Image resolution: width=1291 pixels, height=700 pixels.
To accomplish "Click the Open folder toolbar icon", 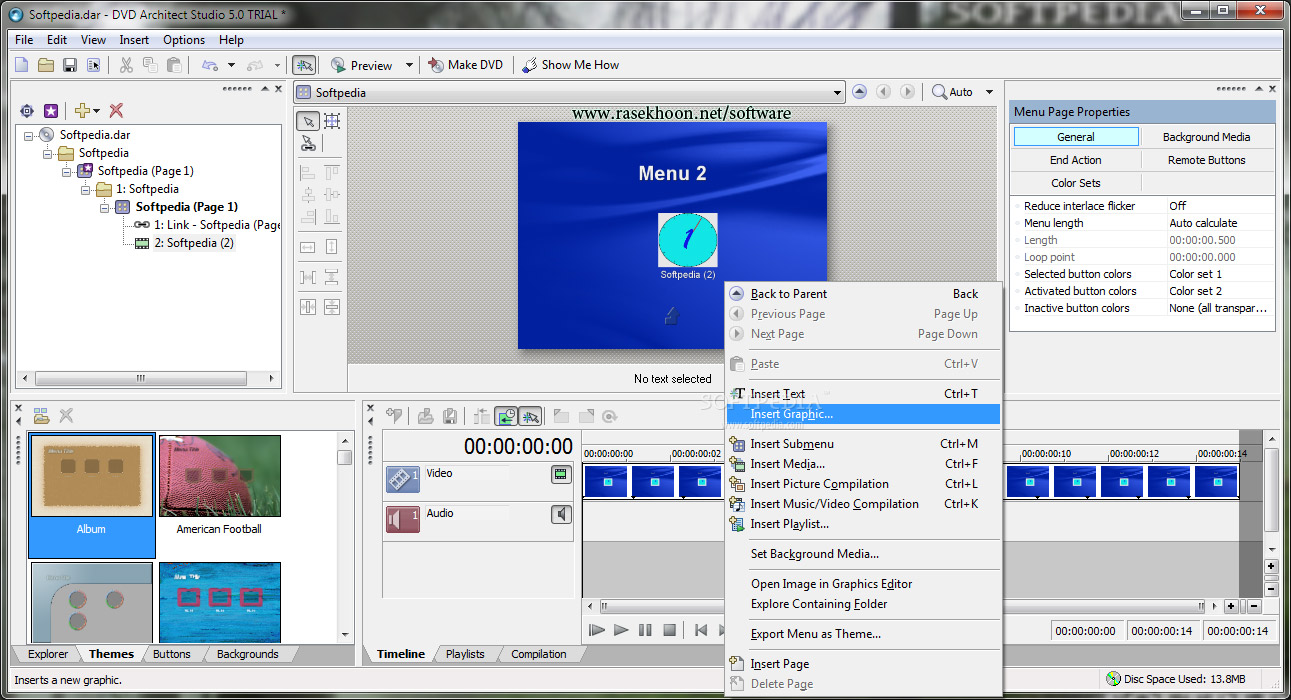I will tap(46, 65).
